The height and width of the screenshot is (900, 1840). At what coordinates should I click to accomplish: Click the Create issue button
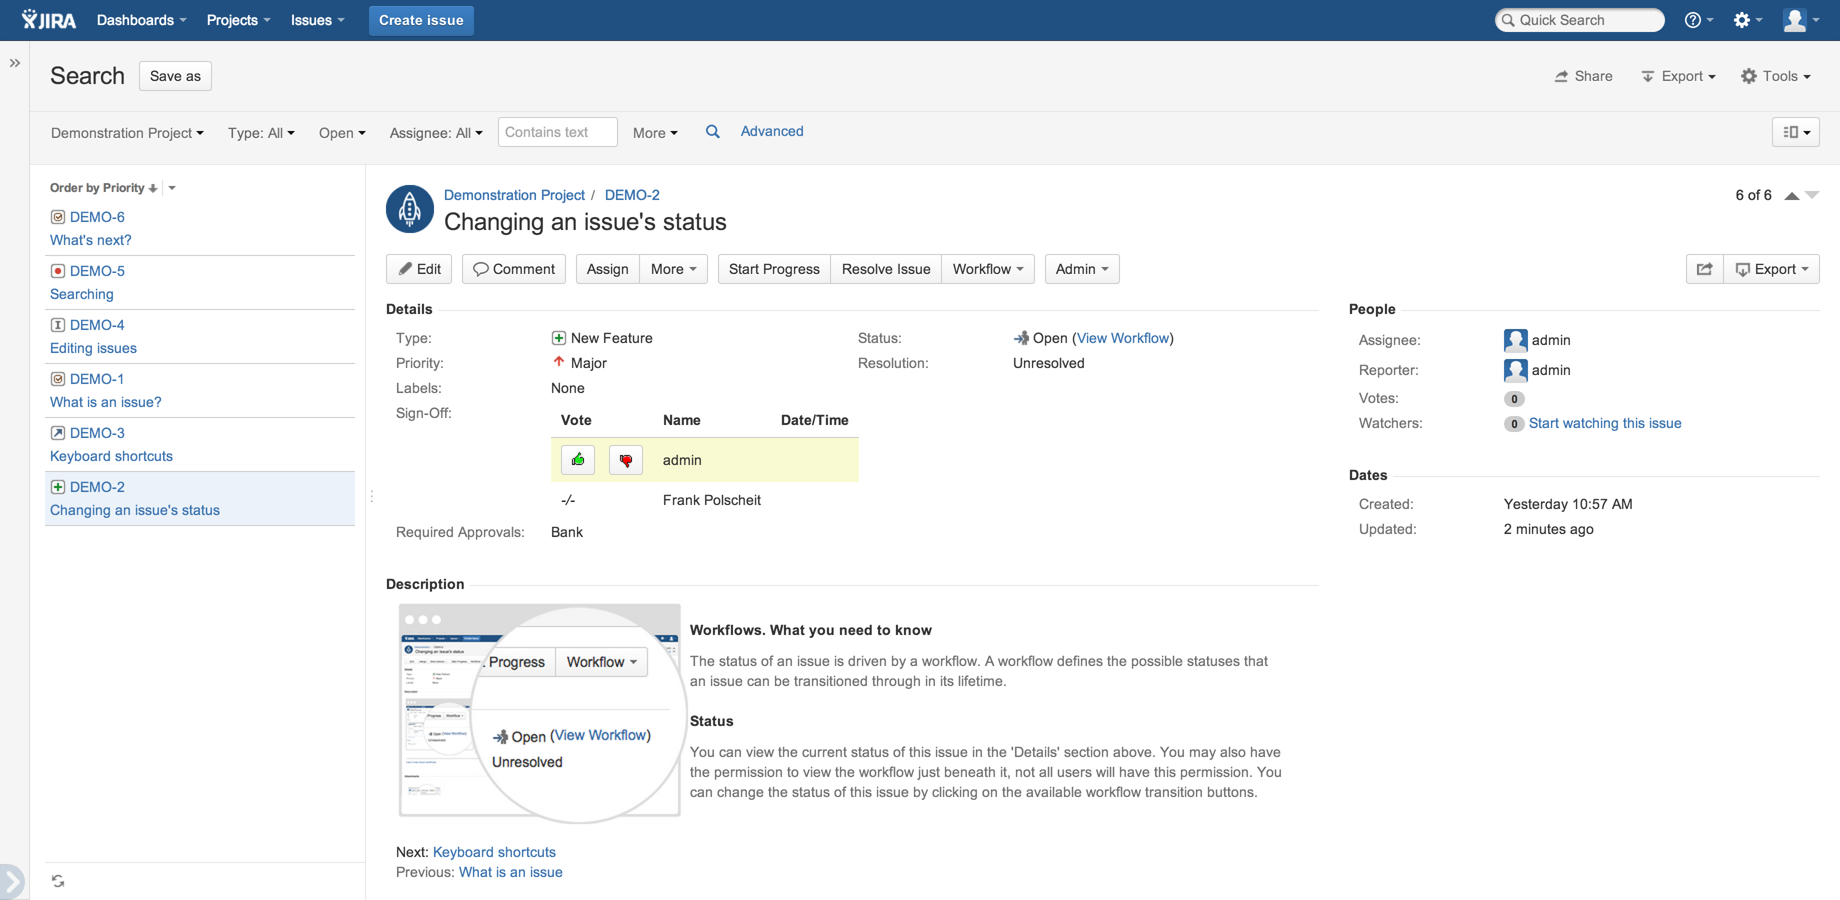[420, 20]
